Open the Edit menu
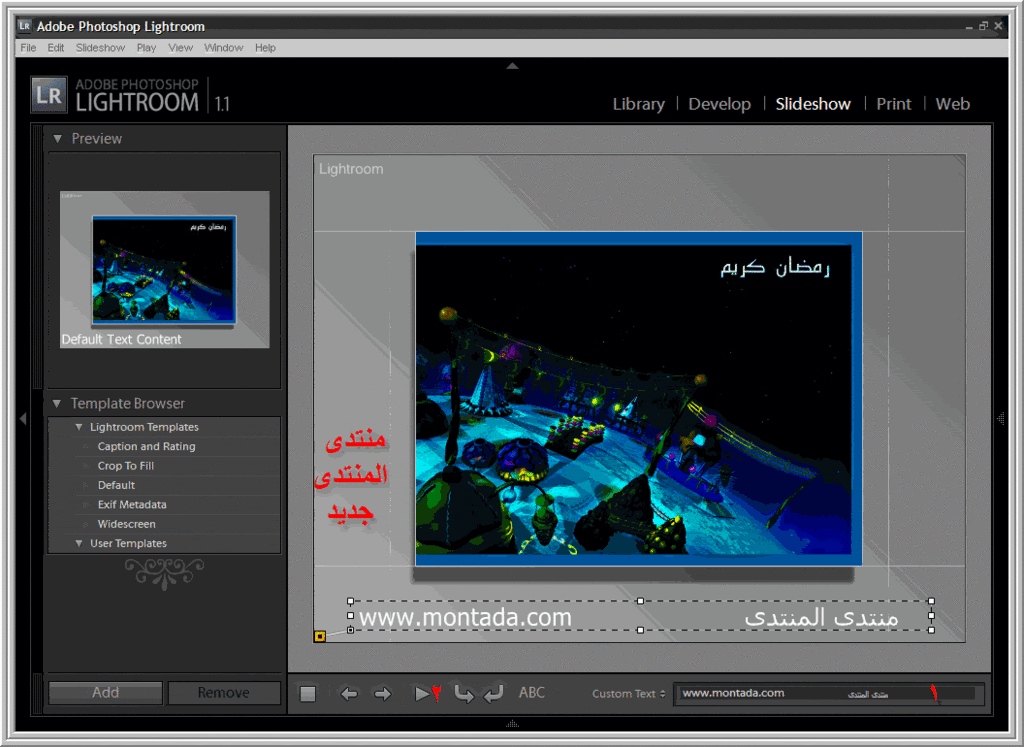Screen dimensions: 1024x747 pyautogui.click(x=56, y=48)
